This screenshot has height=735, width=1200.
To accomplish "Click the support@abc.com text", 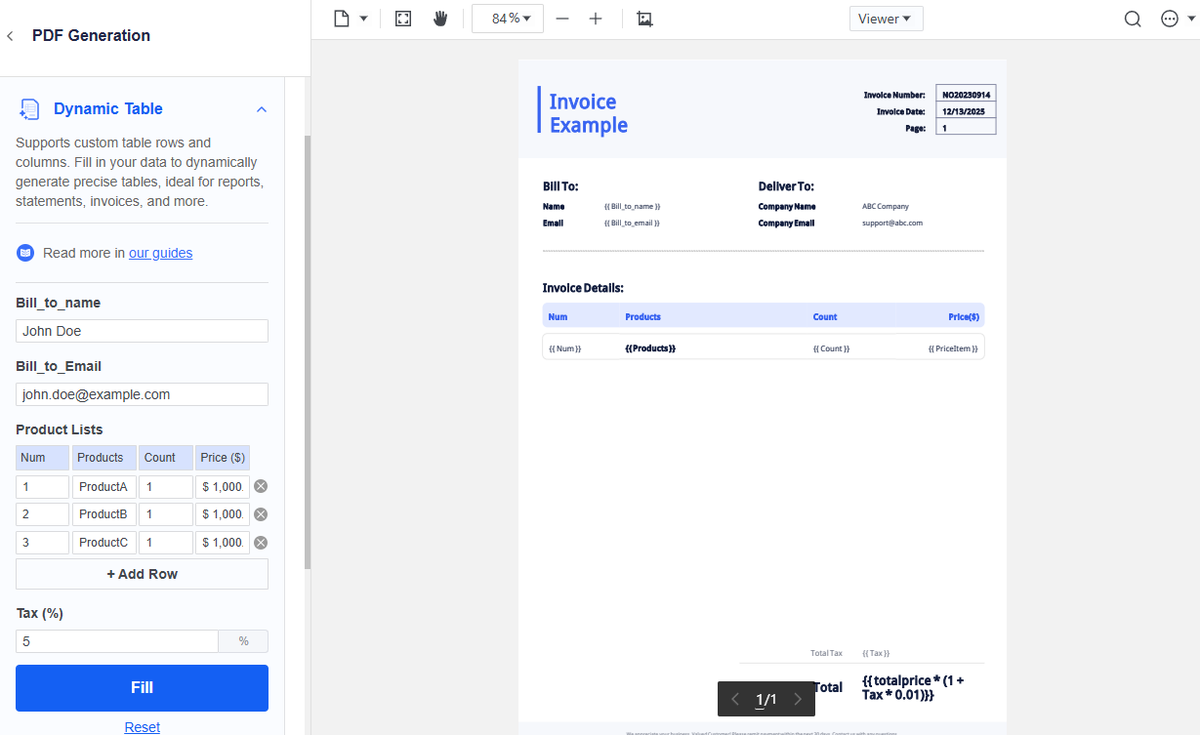I will pos(892,223).
